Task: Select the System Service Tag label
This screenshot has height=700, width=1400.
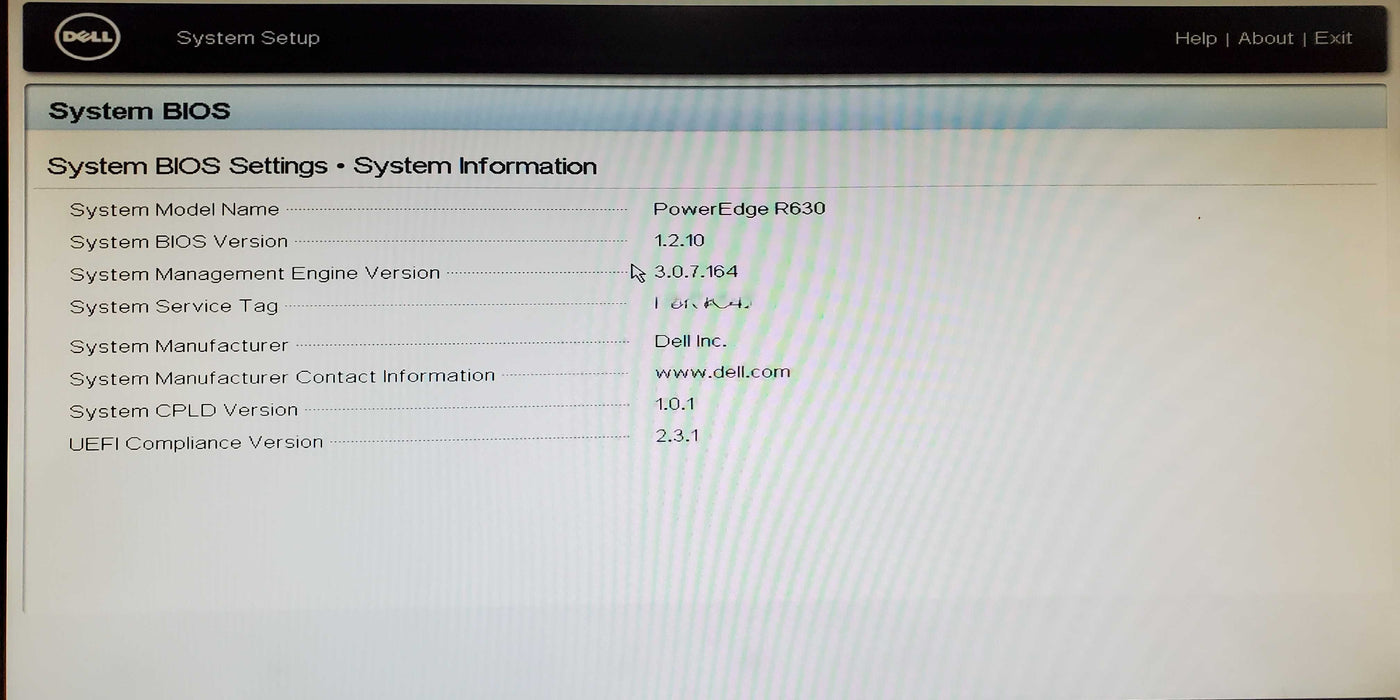Action: click(x=174, y=307)
